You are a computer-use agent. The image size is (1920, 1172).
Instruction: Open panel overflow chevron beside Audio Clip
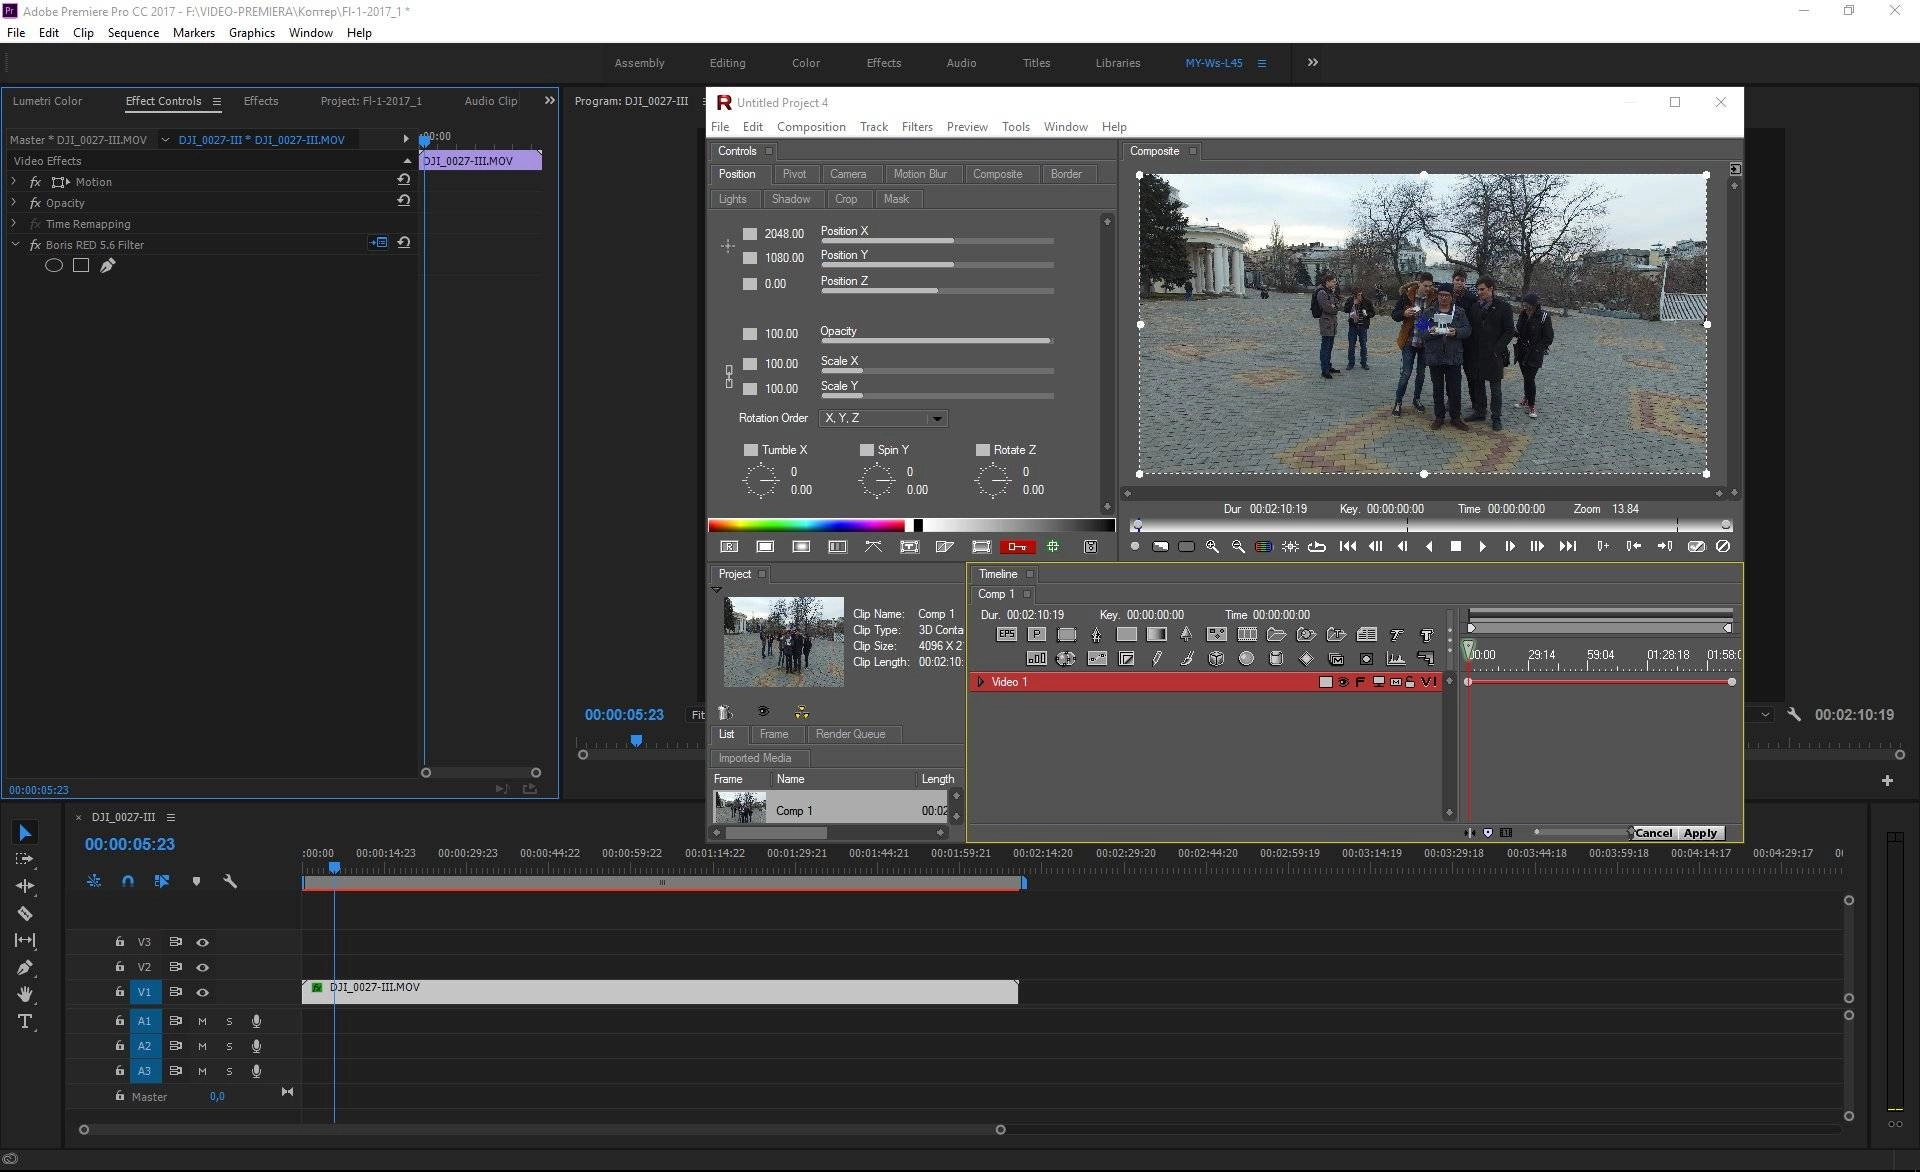pyautogui.click(x=549, y=101)
